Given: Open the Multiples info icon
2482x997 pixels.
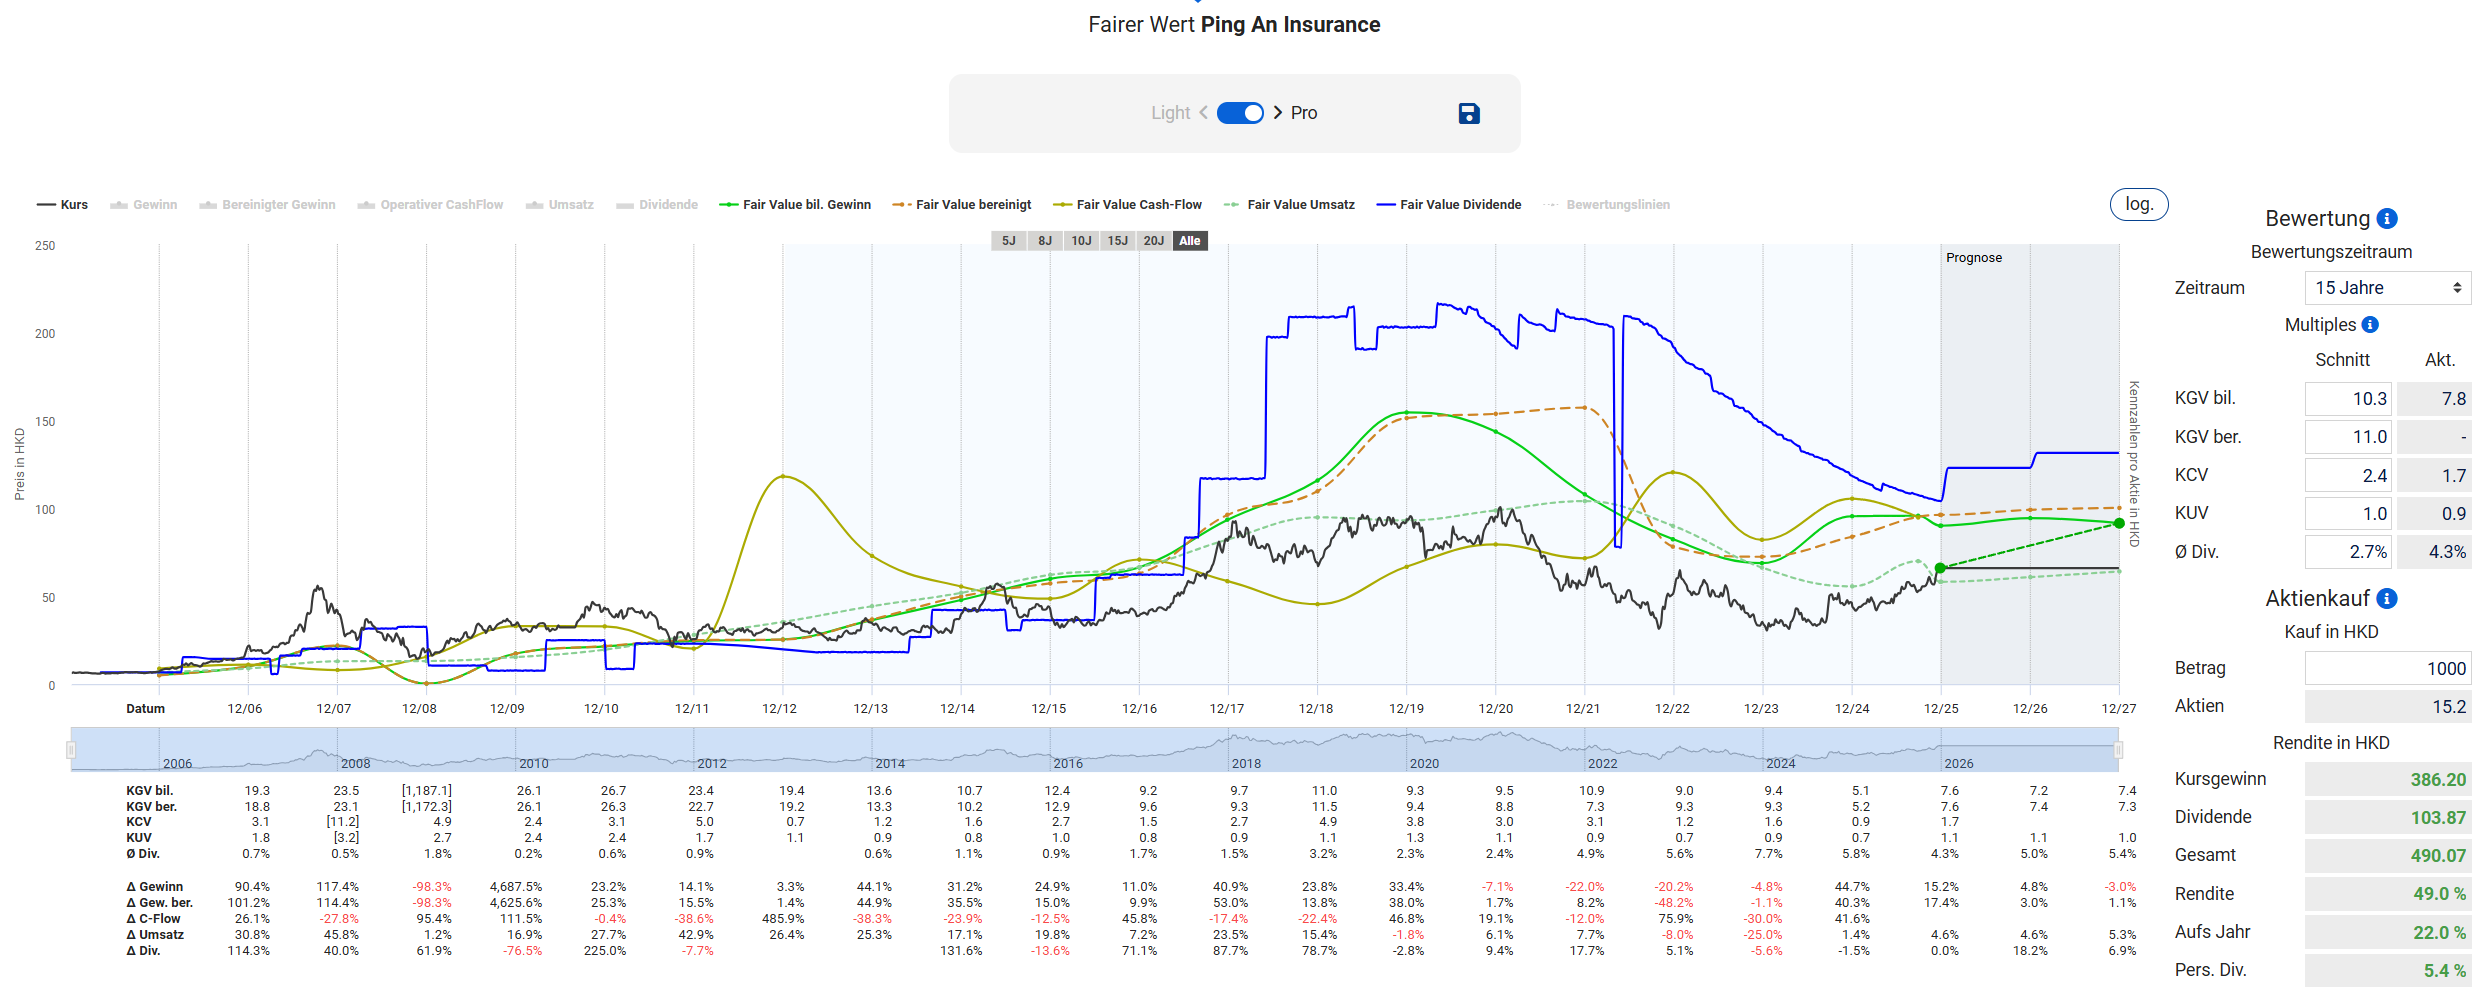Looking at the screenshot, I should pyautogui.click(x=2370, y=325).
